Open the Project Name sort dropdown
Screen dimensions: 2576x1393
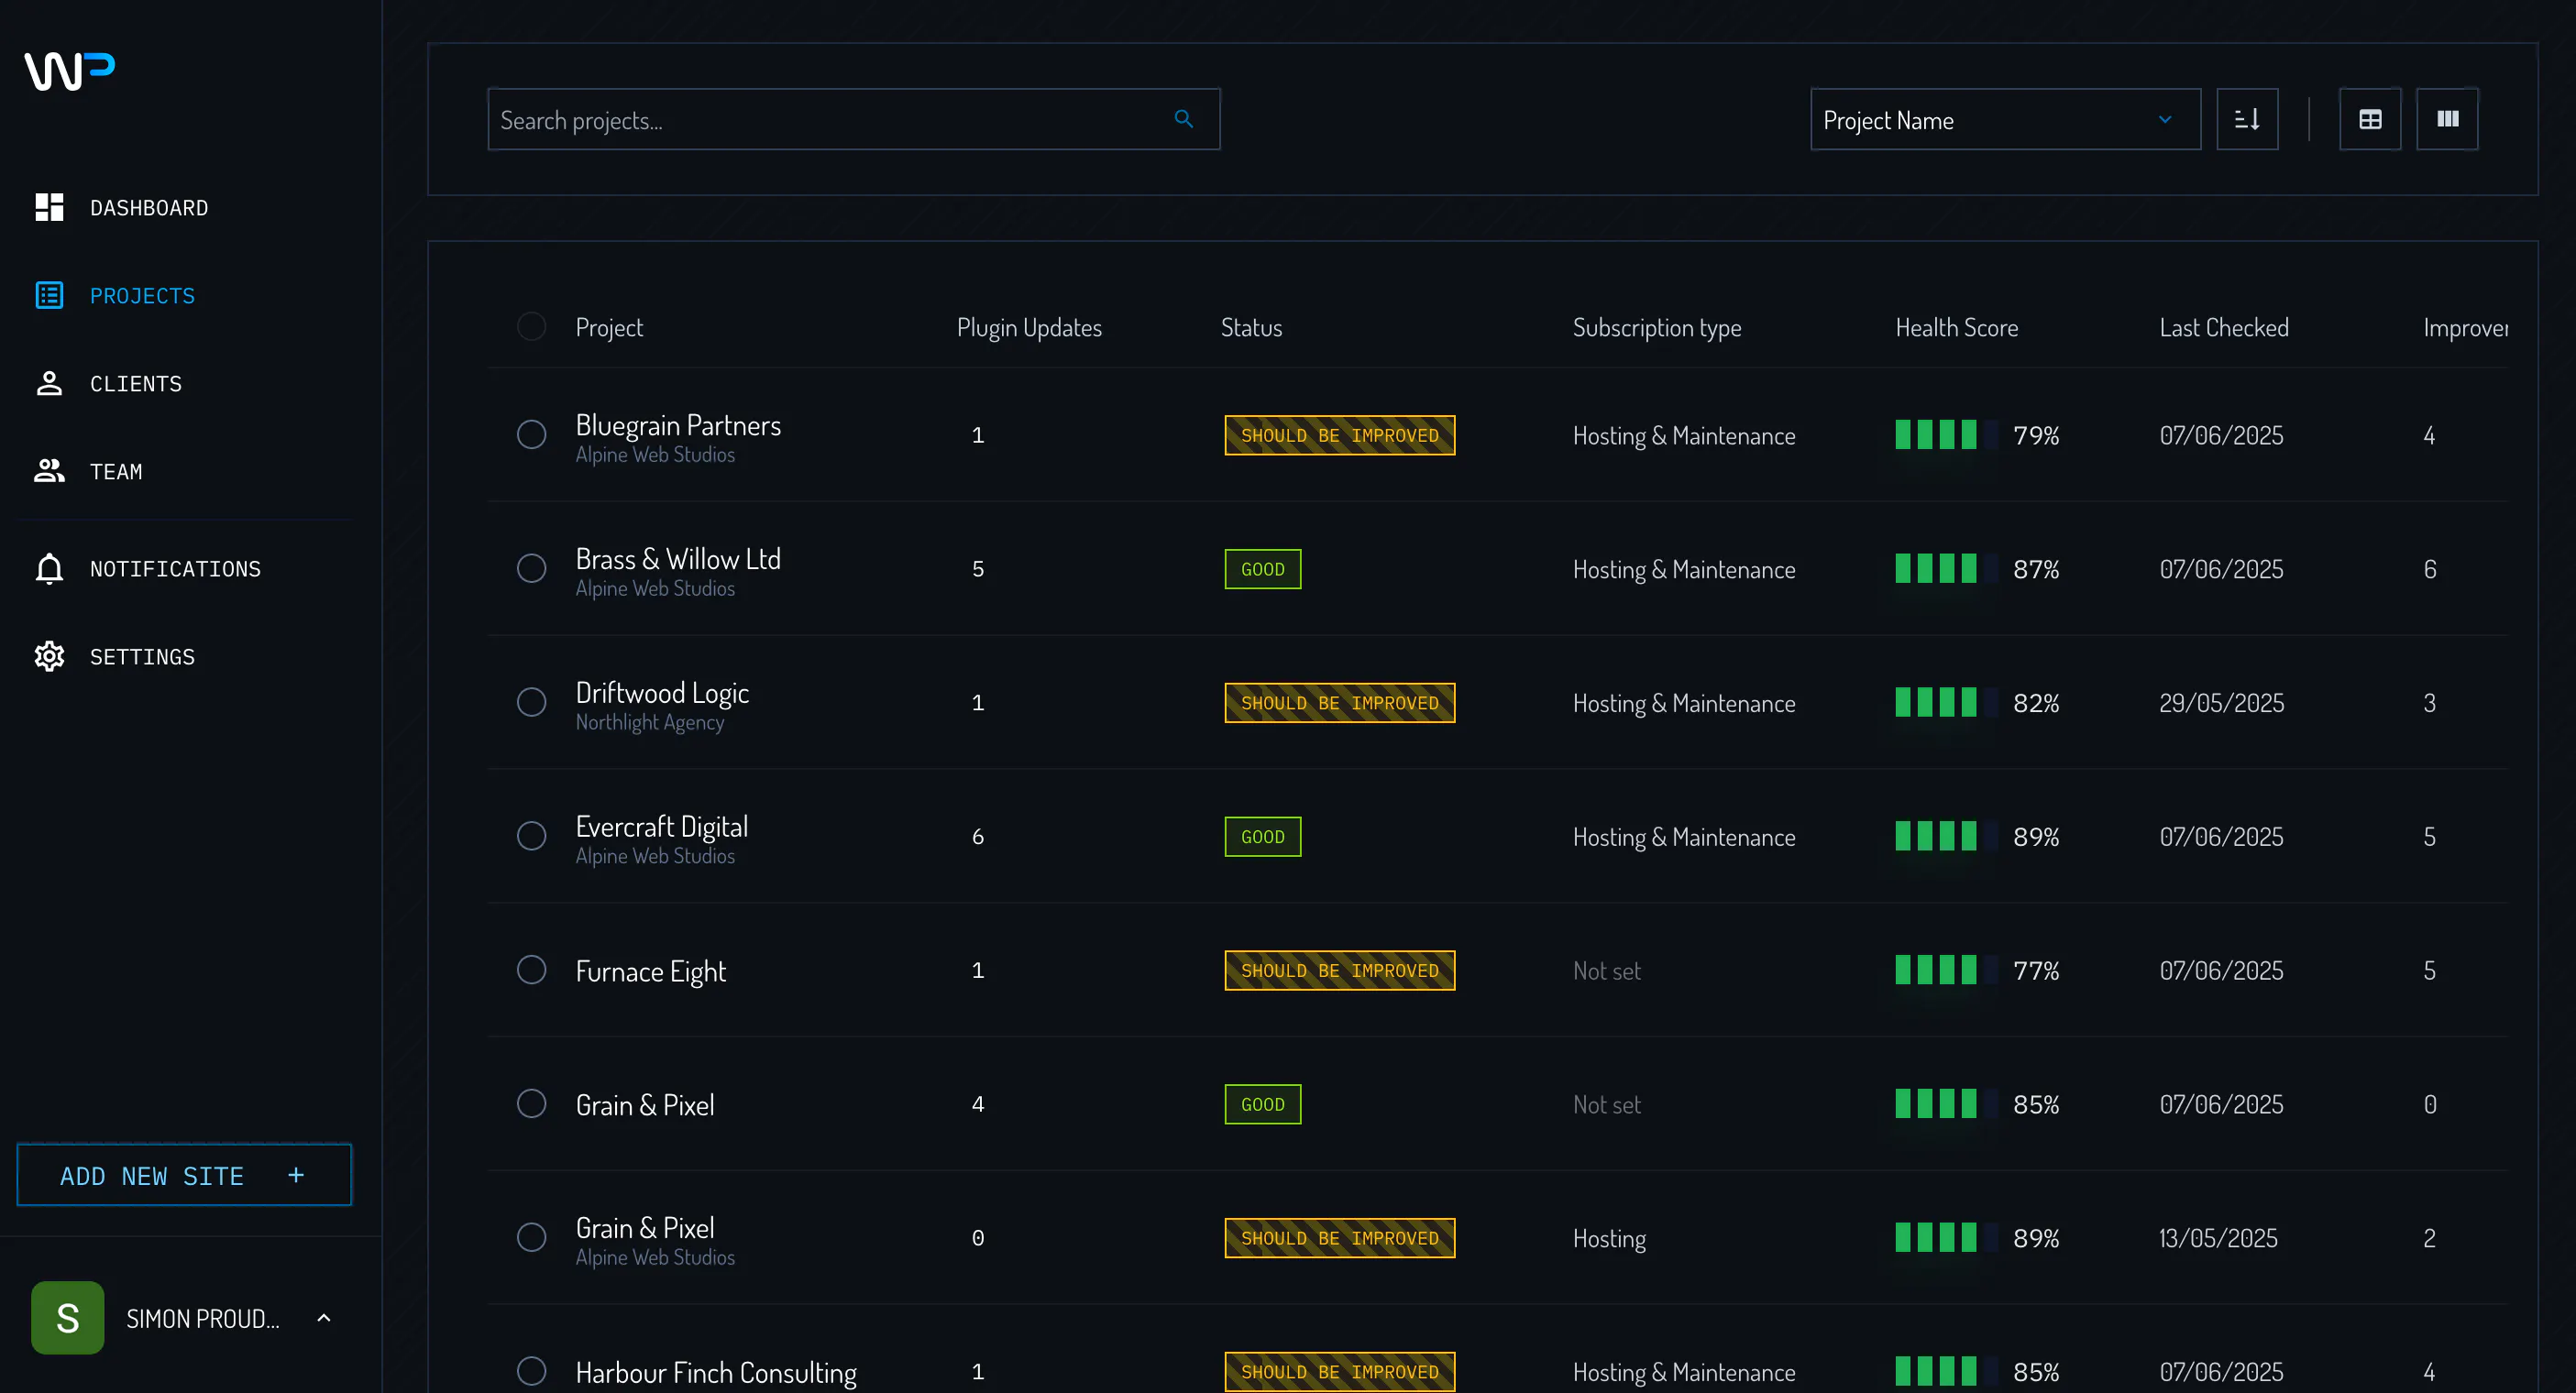(2005, 119)
